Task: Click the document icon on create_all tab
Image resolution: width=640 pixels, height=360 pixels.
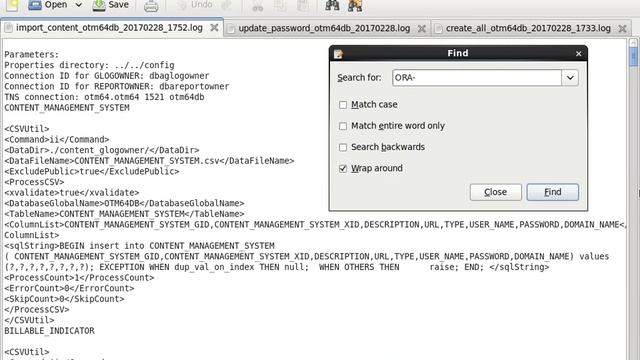Action: (x=438, y=28)
